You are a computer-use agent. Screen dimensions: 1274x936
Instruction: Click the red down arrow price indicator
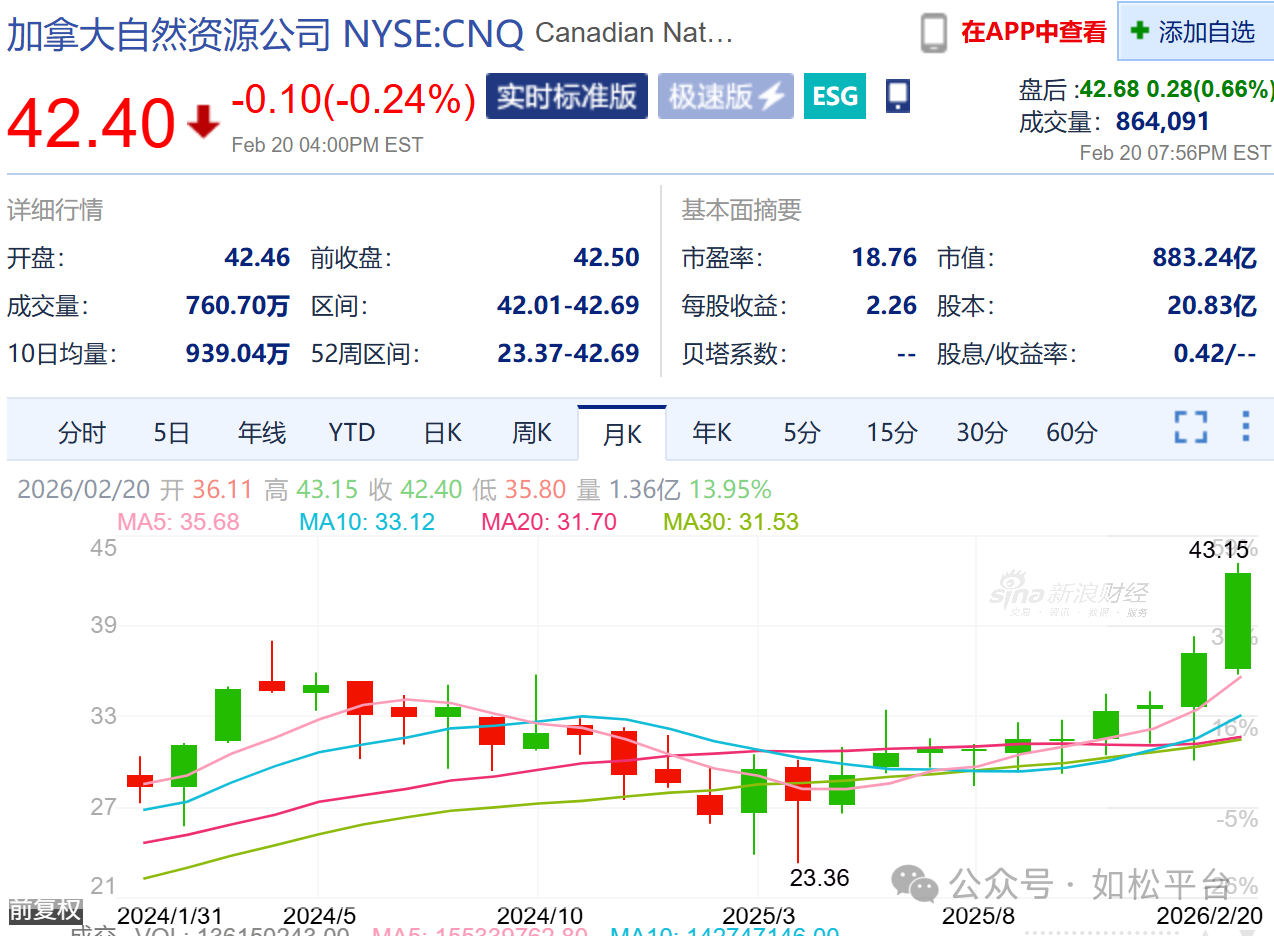(x=204, y=123)
